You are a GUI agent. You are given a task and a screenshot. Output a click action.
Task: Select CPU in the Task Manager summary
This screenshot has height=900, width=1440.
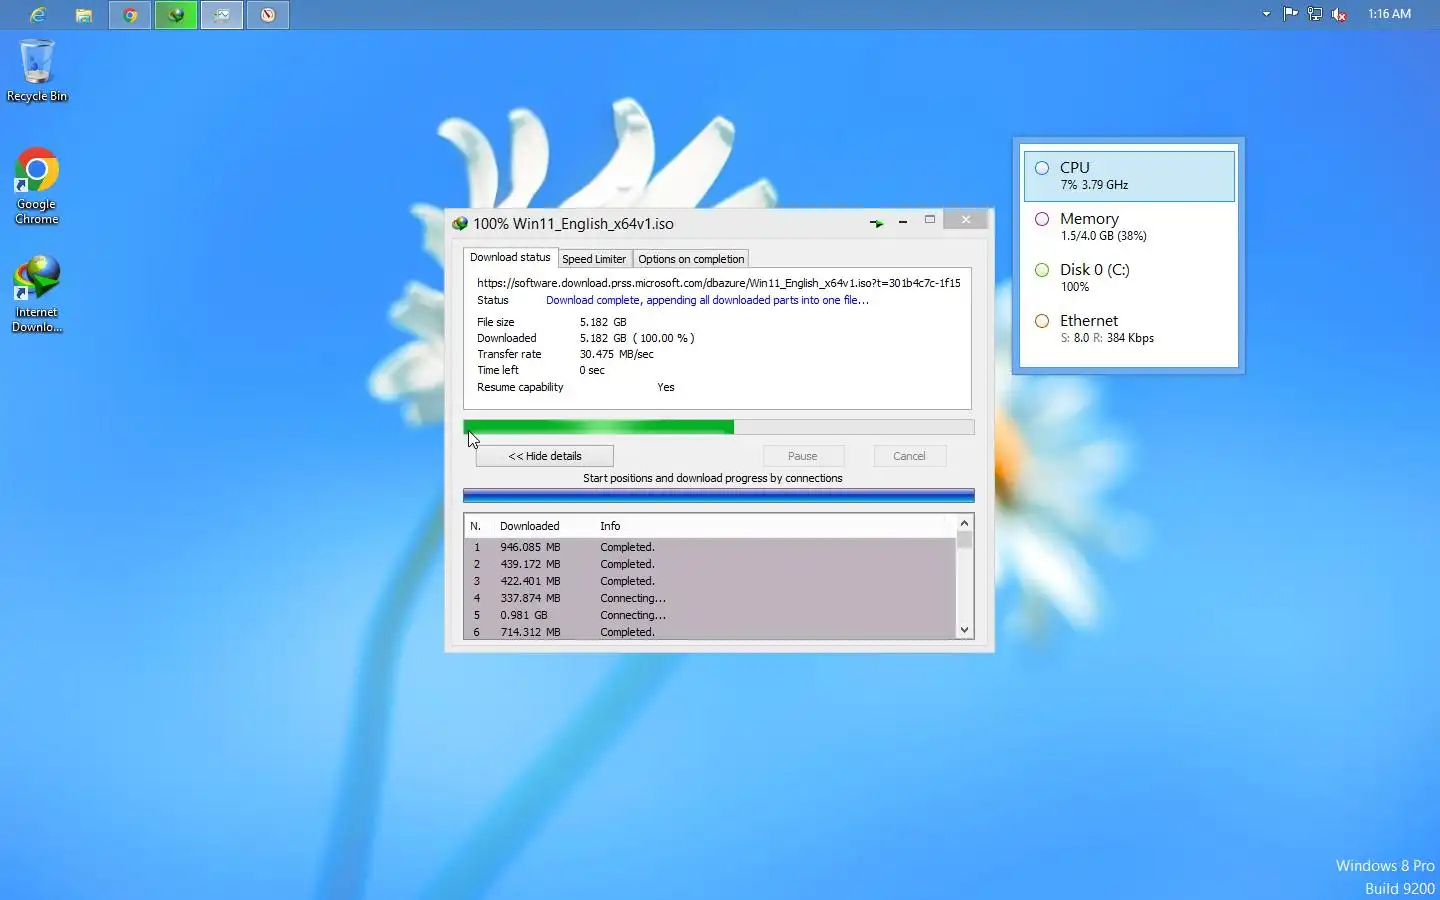point(1129,176)
